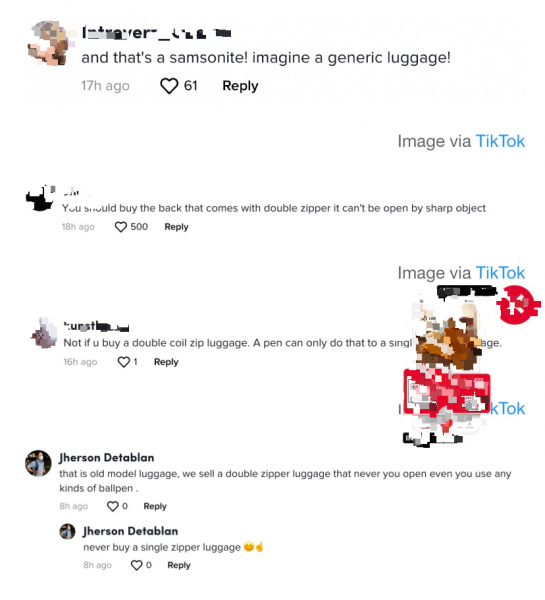This screenshot has height=600, width=545.
Task: Like the double coil zip luggage comment
Action: click(x=124, y=362)
